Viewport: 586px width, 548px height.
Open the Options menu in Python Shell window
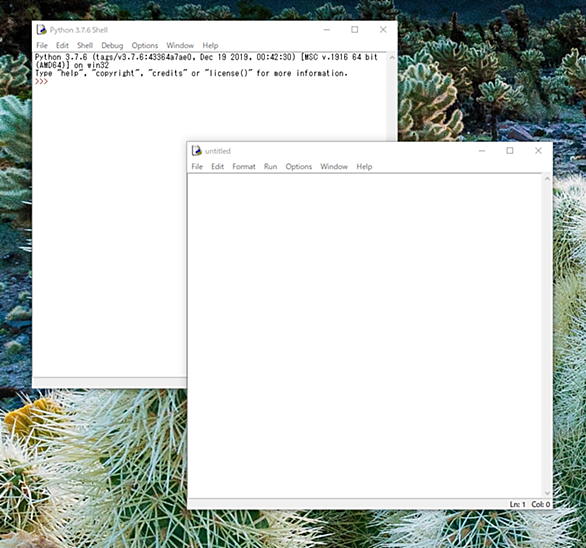coord(145,46)
